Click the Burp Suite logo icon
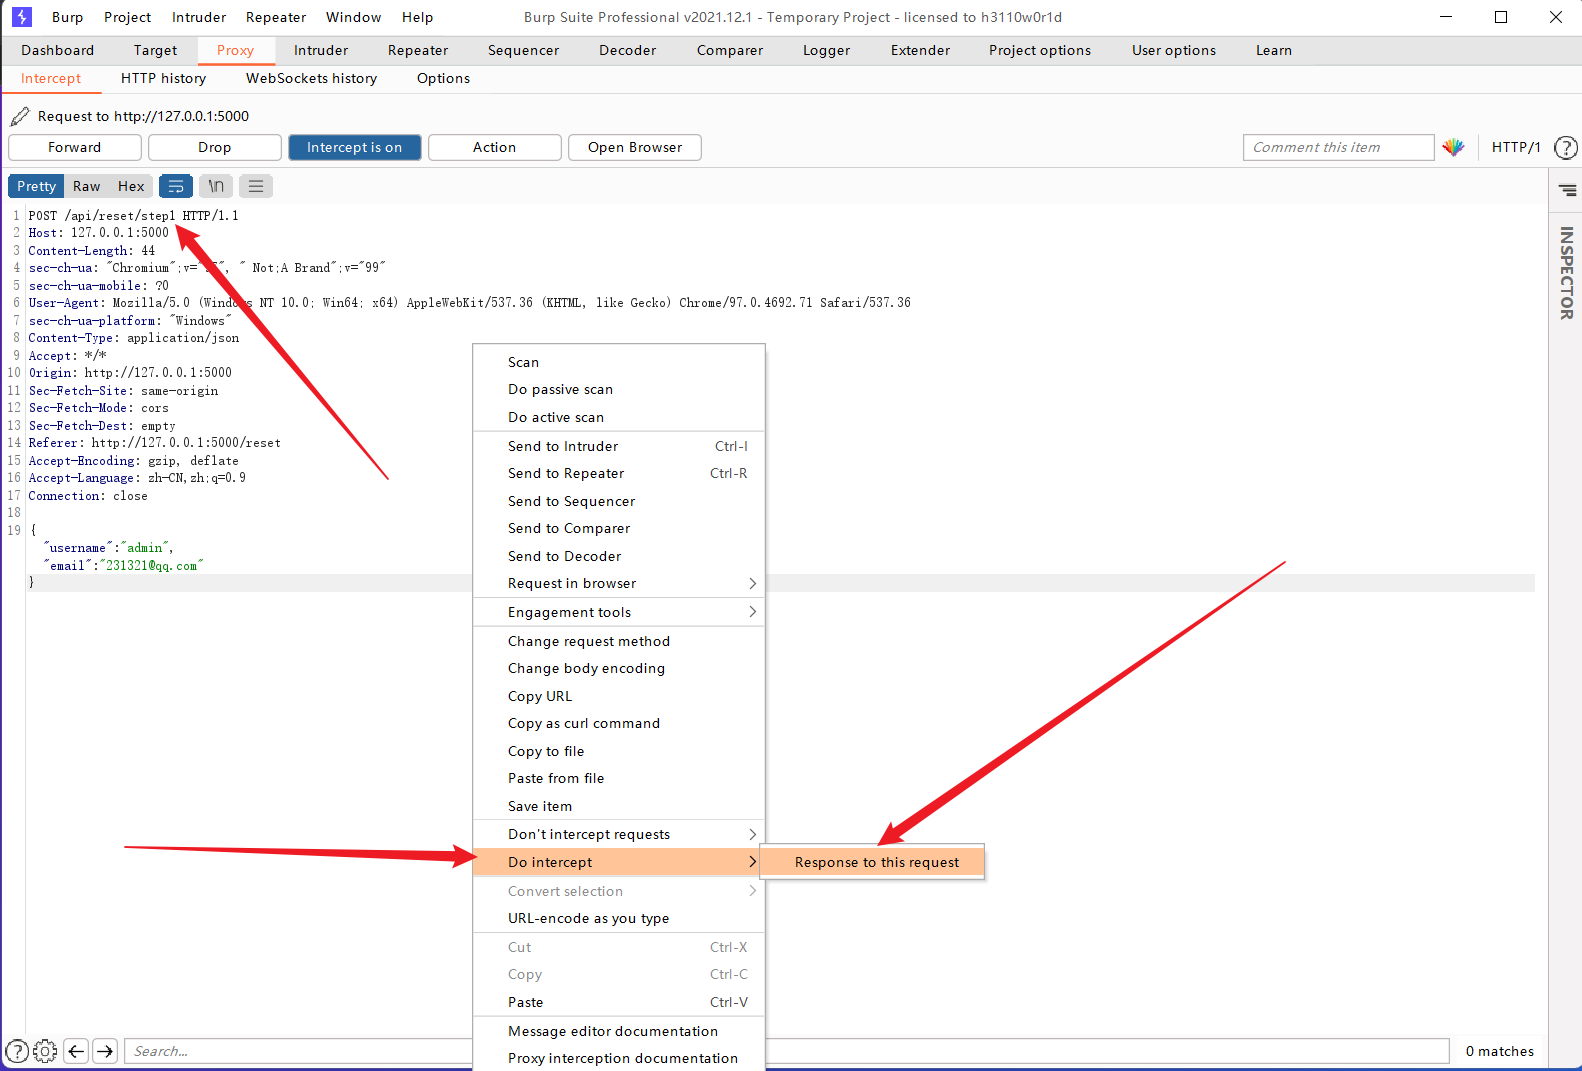 point(22,17)
